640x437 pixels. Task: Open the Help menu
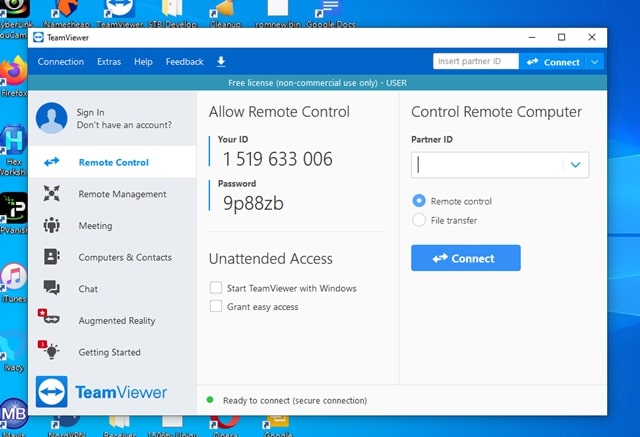(x=143, y=62)
